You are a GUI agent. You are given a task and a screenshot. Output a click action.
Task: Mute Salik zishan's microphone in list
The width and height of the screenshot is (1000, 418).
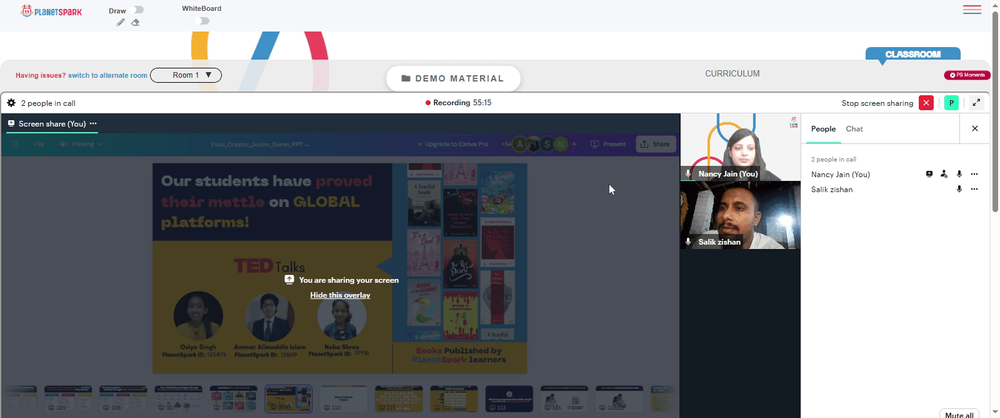tap(959, 190)
